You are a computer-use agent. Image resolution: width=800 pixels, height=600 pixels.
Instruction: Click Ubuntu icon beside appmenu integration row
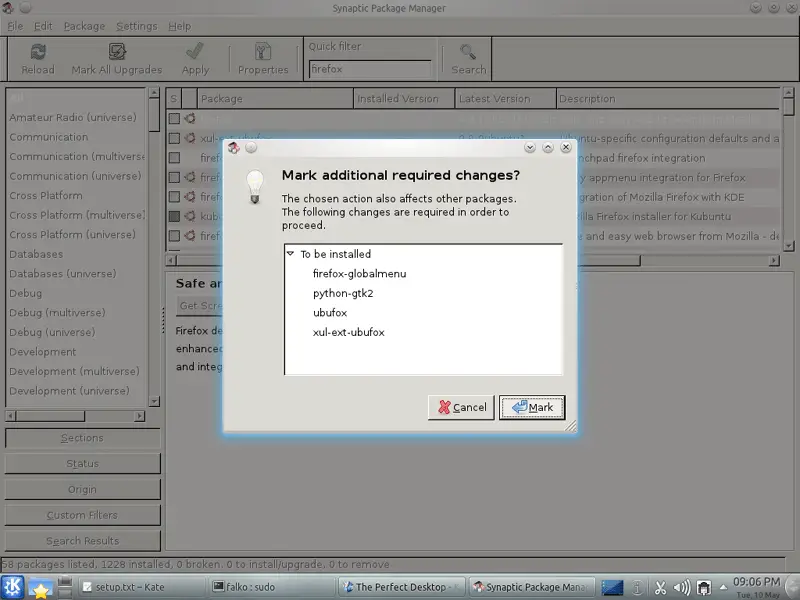coord(190,177)
